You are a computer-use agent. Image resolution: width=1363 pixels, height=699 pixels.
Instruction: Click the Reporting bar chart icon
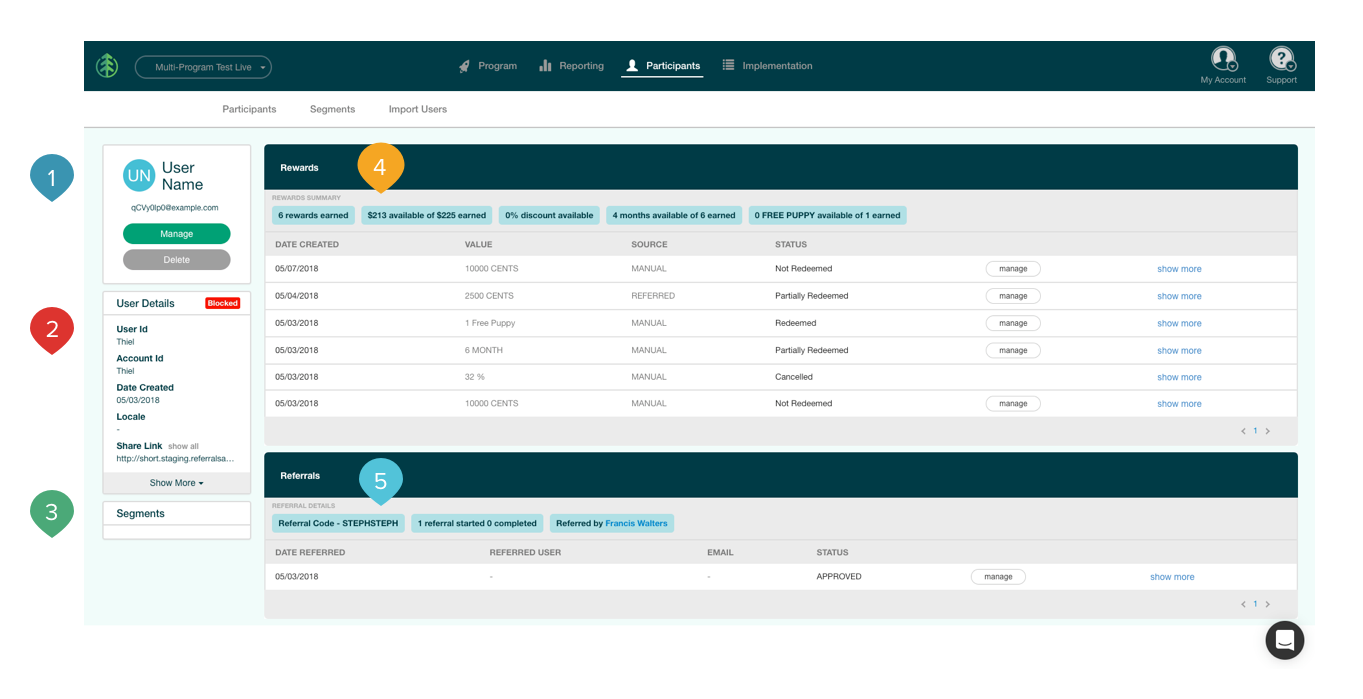545,66
